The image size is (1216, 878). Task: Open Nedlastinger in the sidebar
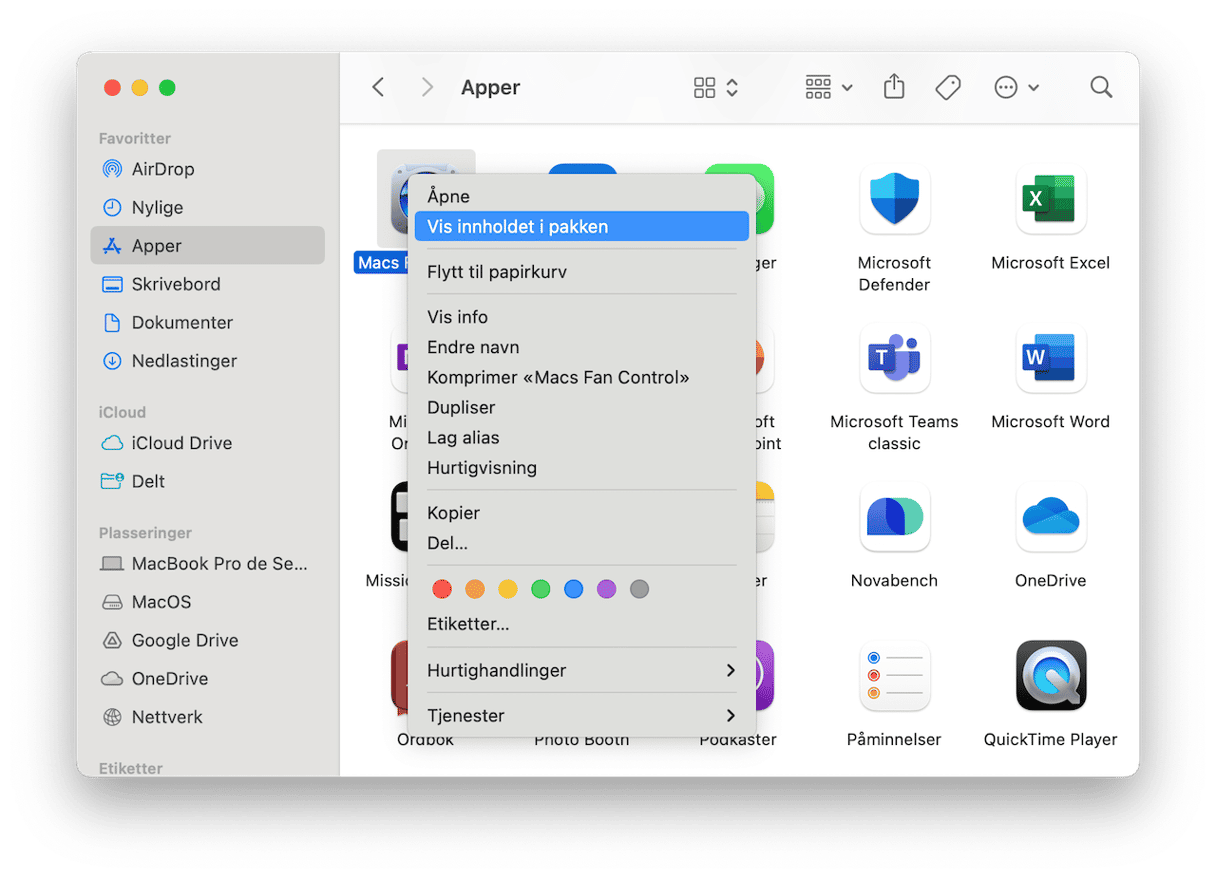(x=207, y=360)
